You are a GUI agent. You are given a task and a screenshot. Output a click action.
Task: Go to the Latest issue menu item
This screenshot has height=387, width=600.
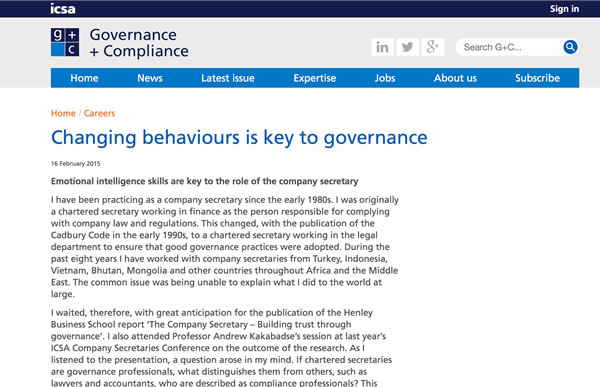tap(228, 78)
